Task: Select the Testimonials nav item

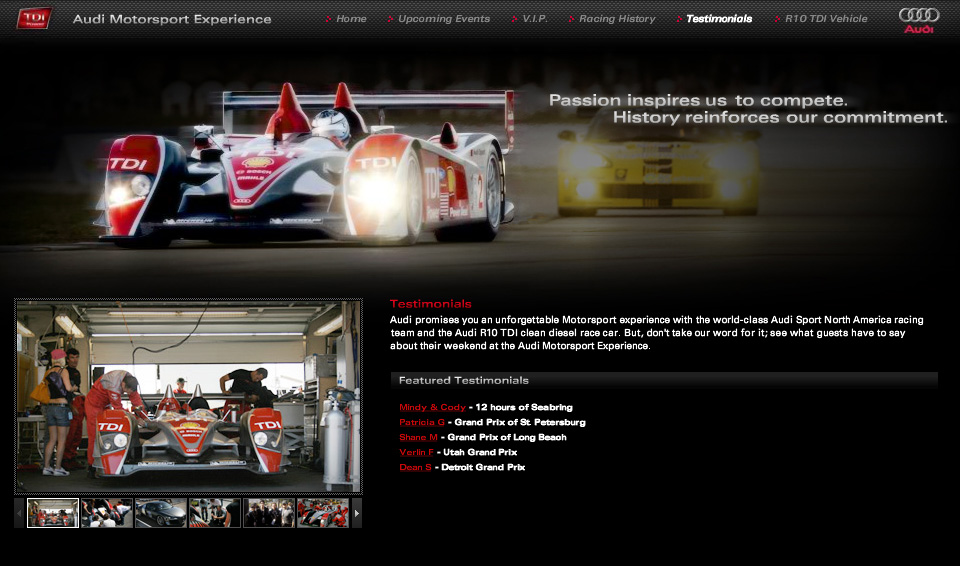Action: click(718, 19)
